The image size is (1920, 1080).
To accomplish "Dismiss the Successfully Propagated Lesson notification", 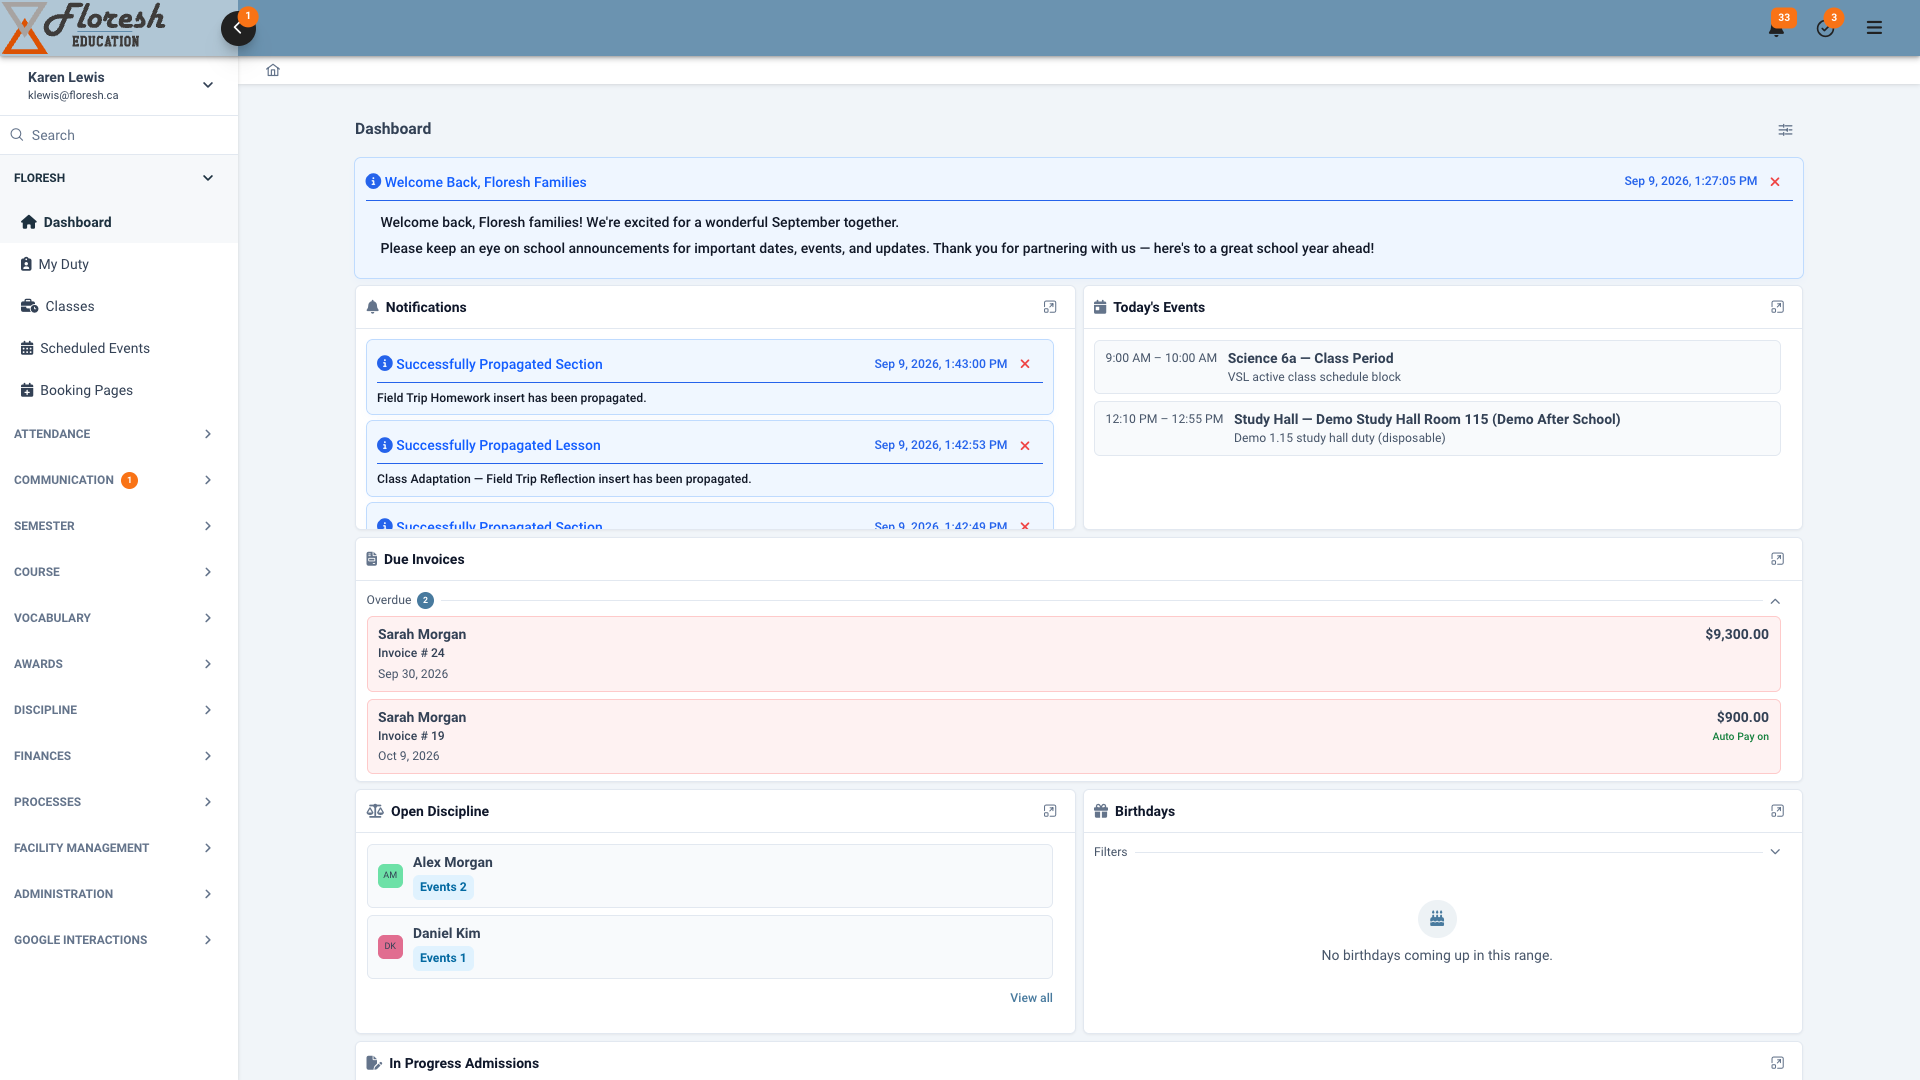I will click(1025, 446).
